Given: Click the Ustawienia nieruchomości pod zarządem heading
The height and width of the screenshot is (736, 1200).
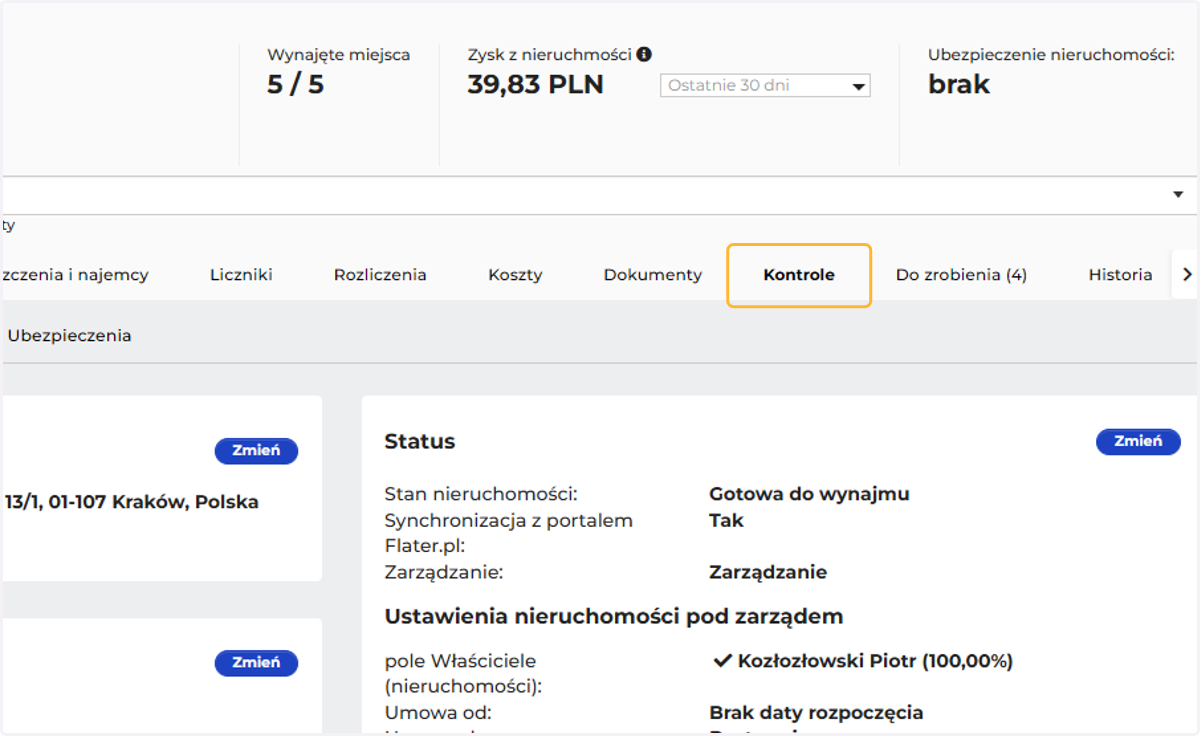Looking at the screenshot, I should pos(614,616).
